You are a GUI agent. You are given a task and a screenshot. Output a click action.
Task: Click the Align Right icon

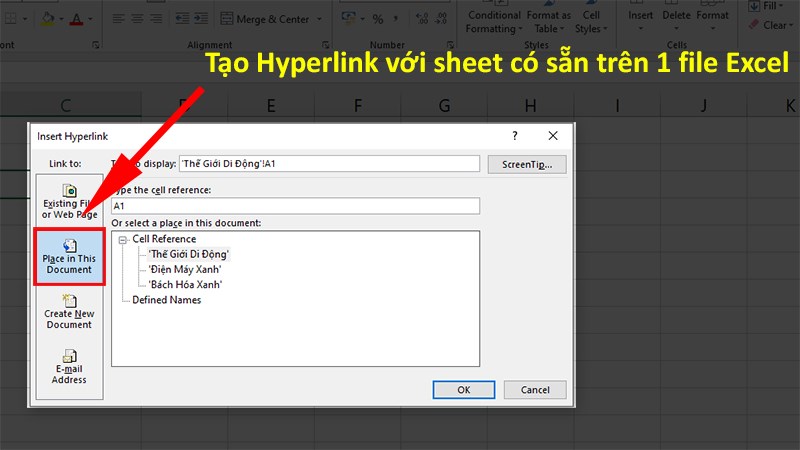coord(156,19)
